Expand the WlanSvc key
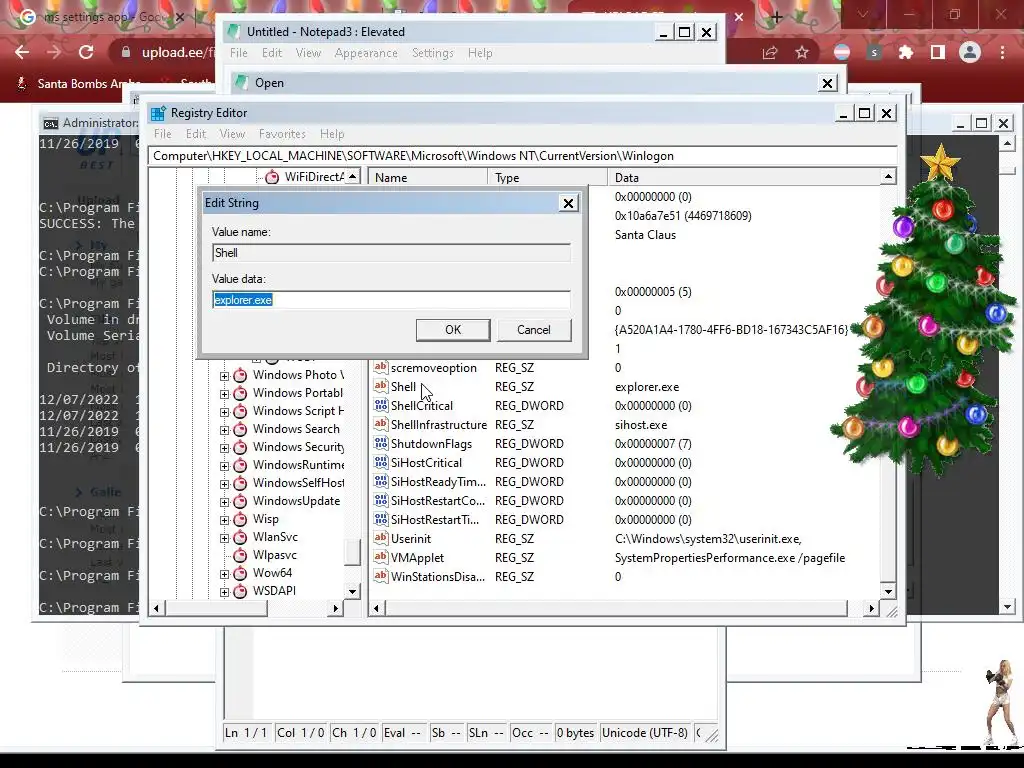The image size is (1024, 768). [x=225, y=538]
